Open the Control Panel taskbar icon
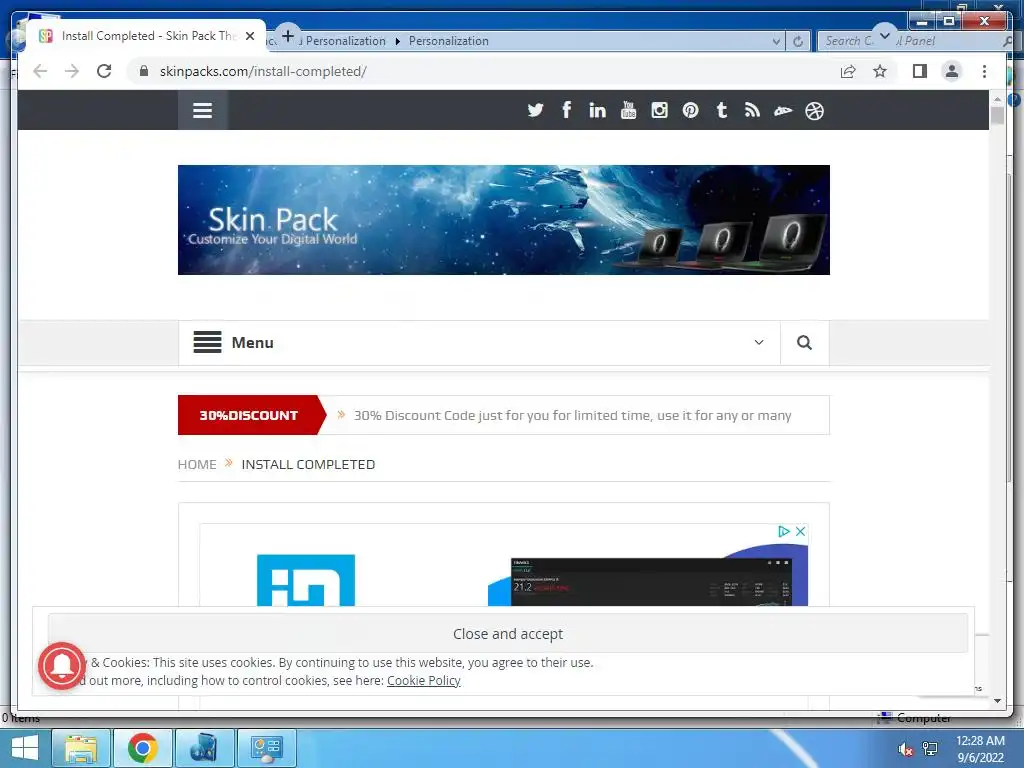Viewport: 1024px width, 768px height. point(266,748)
